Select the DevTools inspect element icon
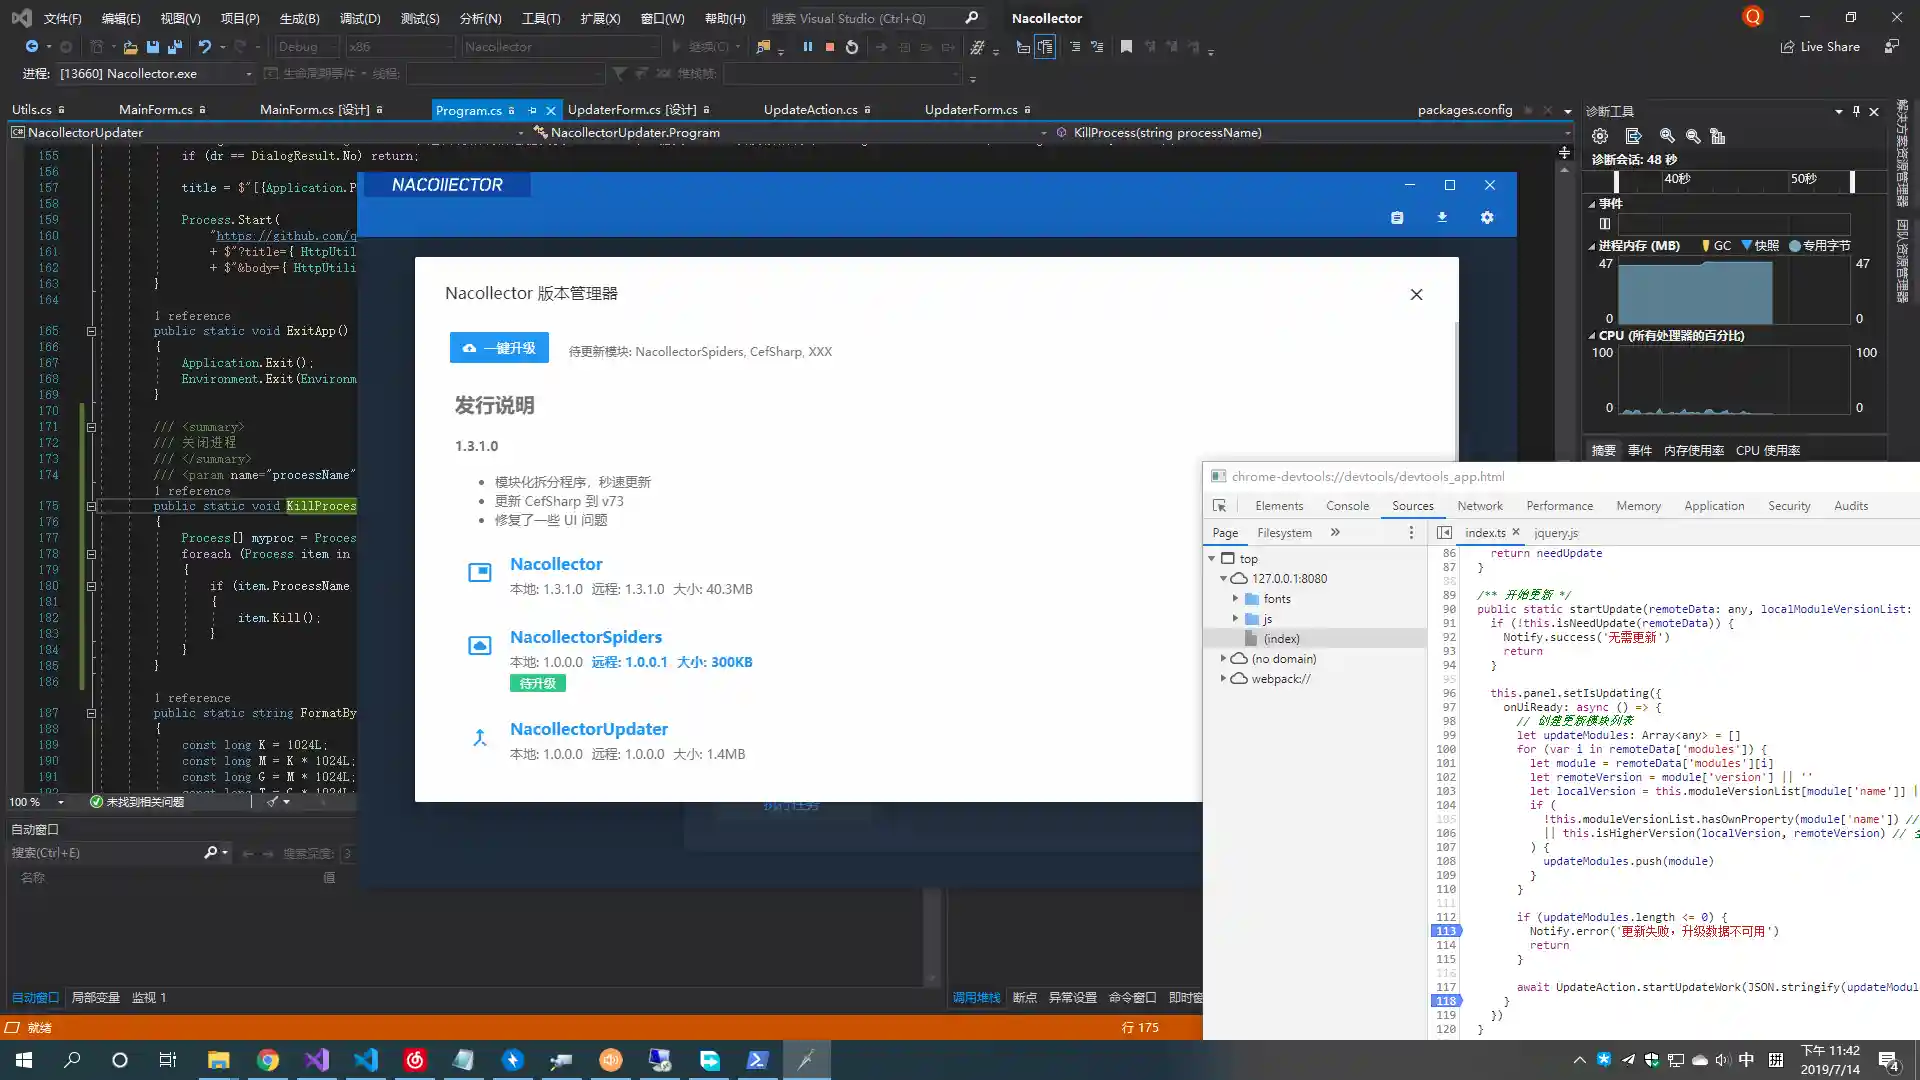 1219,506
